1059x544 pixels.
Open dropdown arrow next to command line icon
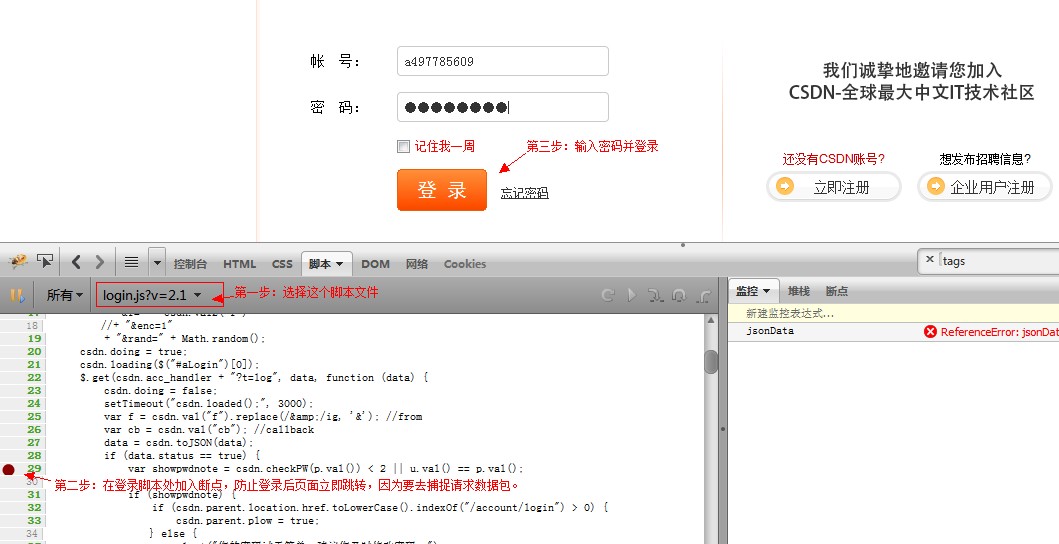pos(157,262)
